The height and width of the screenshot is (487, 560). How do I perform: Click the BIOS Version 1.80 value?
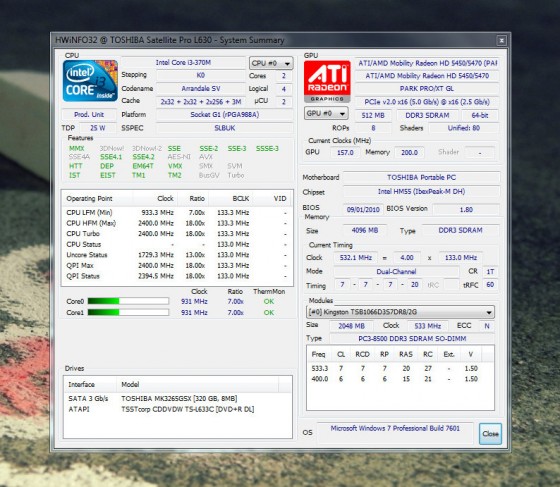coord(466,209)
